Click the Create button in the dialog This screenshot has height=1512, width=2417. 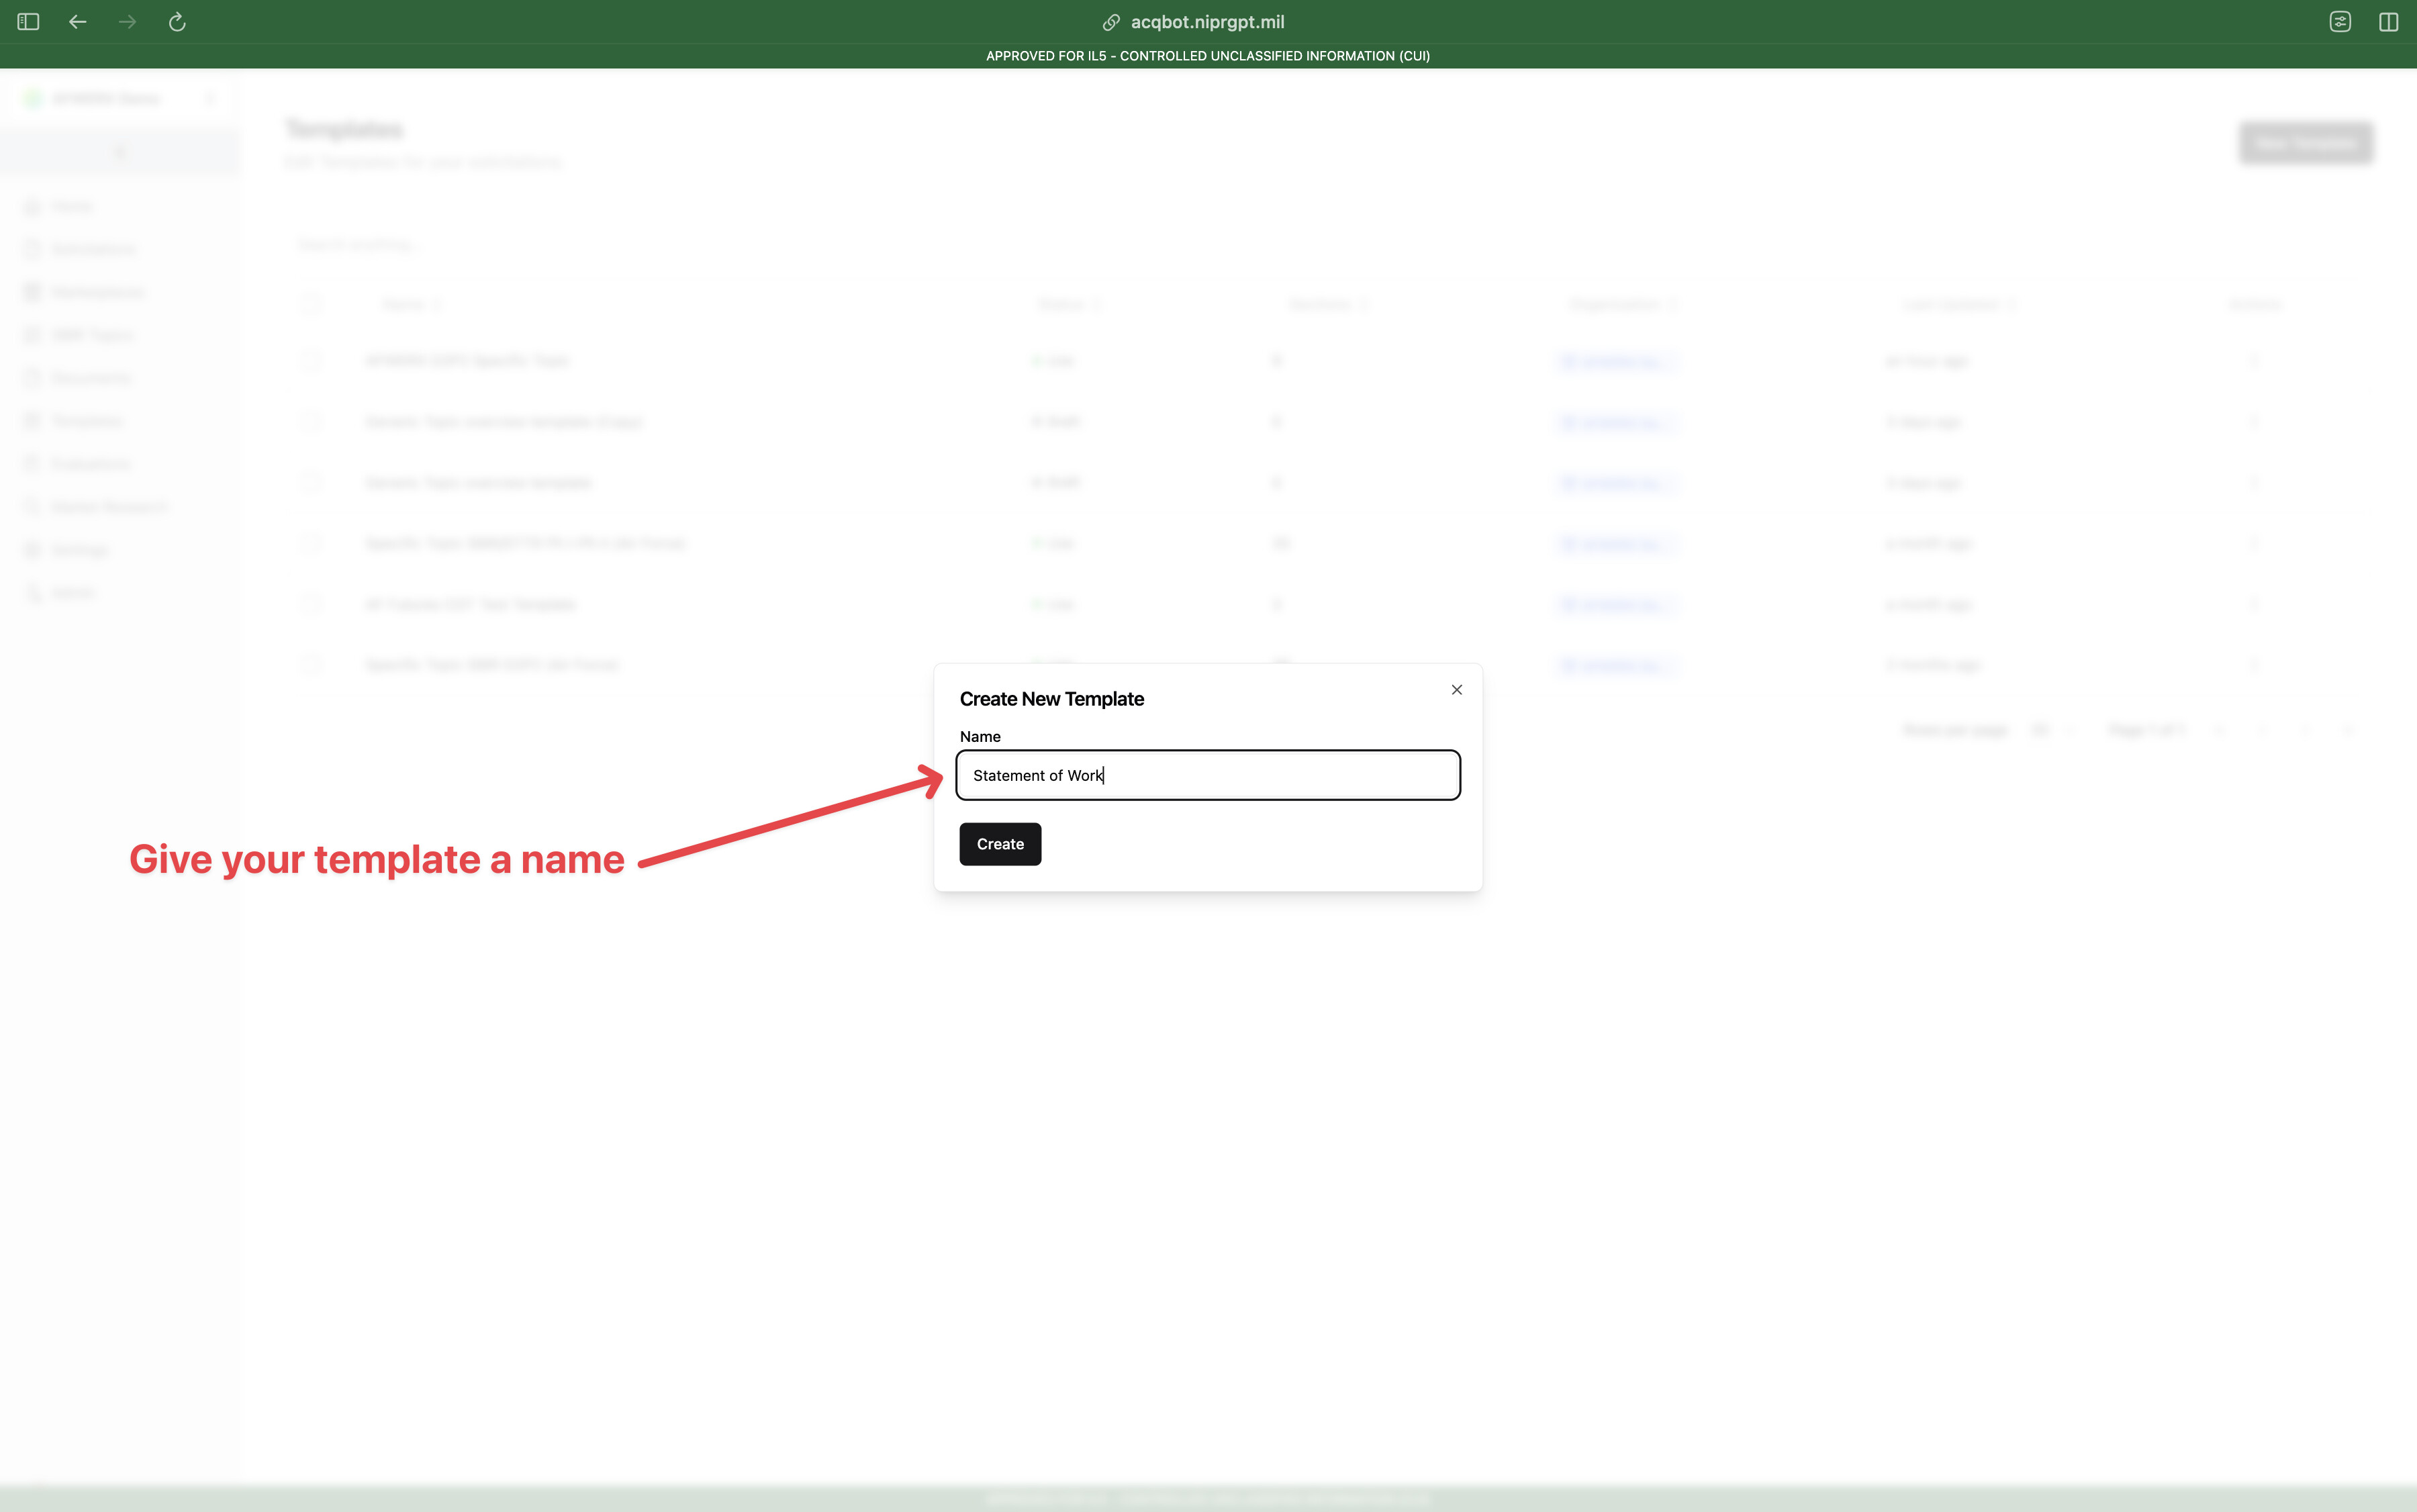(x=1000, y=844)
